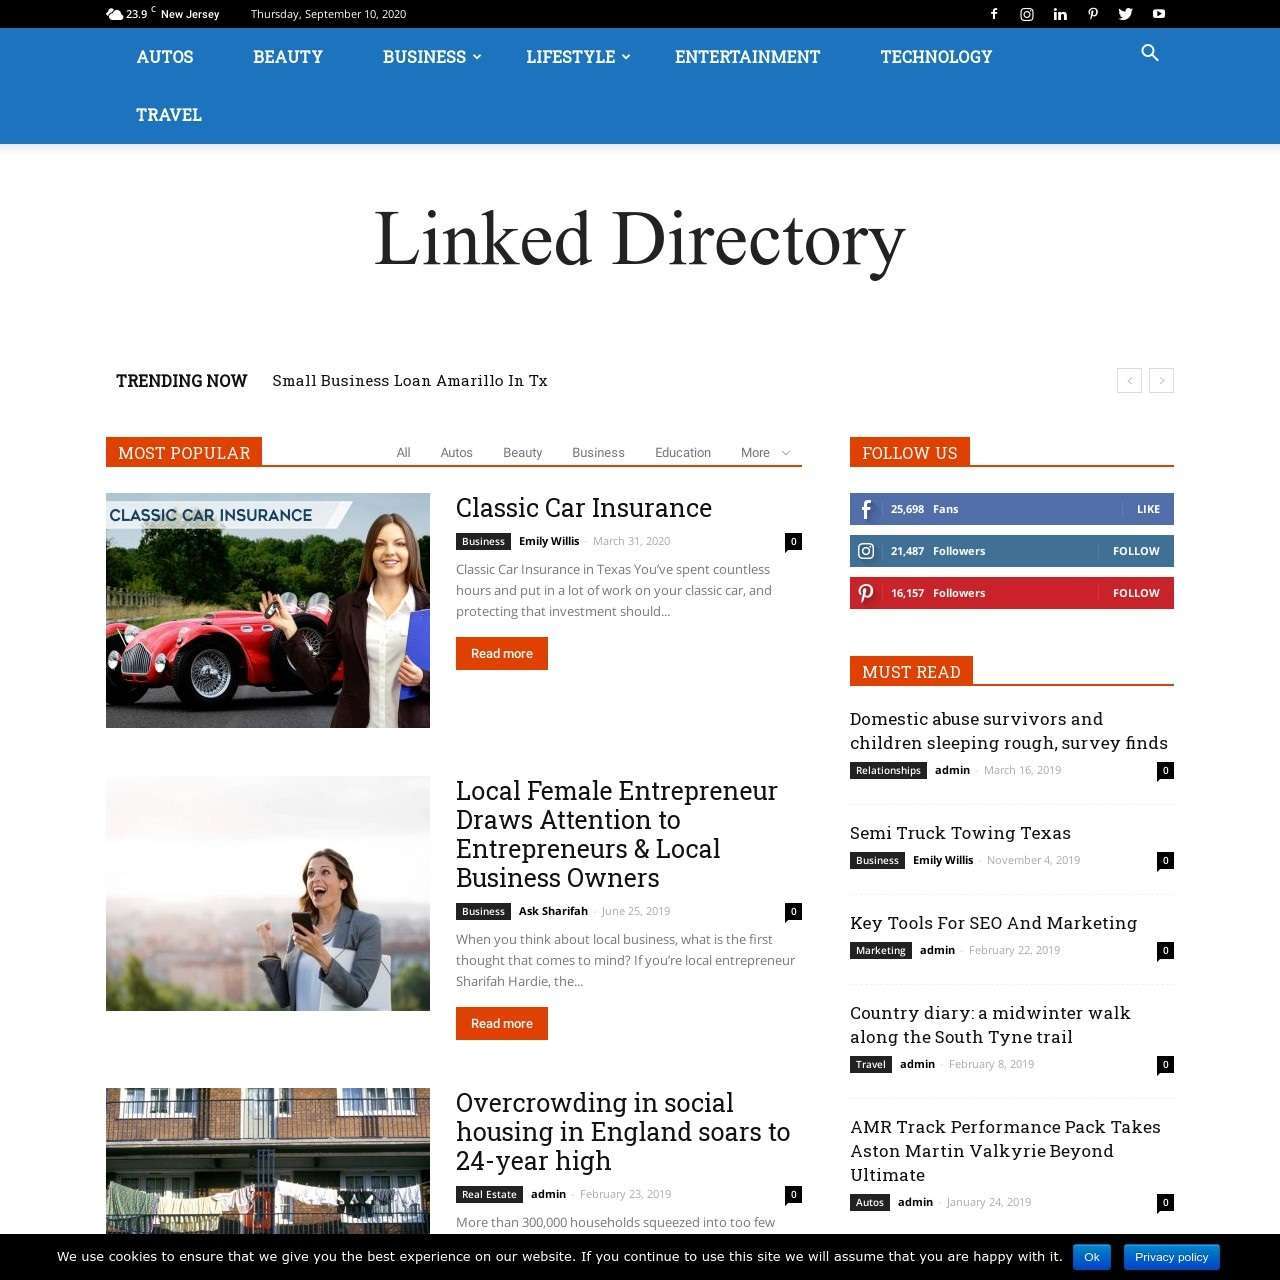Click Facebook icon in Follow Us widget
Image resolution: width=1280 pixels, height=1280 pixels.
click(866, 509)
